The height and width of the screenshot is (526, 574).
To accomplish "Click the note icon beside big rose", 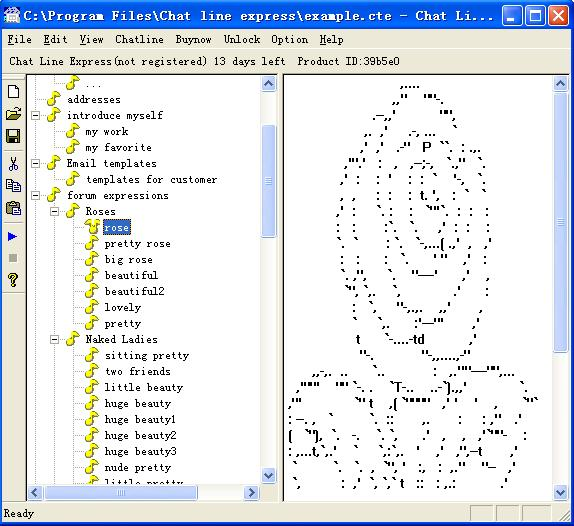I will tap(92, 259).
